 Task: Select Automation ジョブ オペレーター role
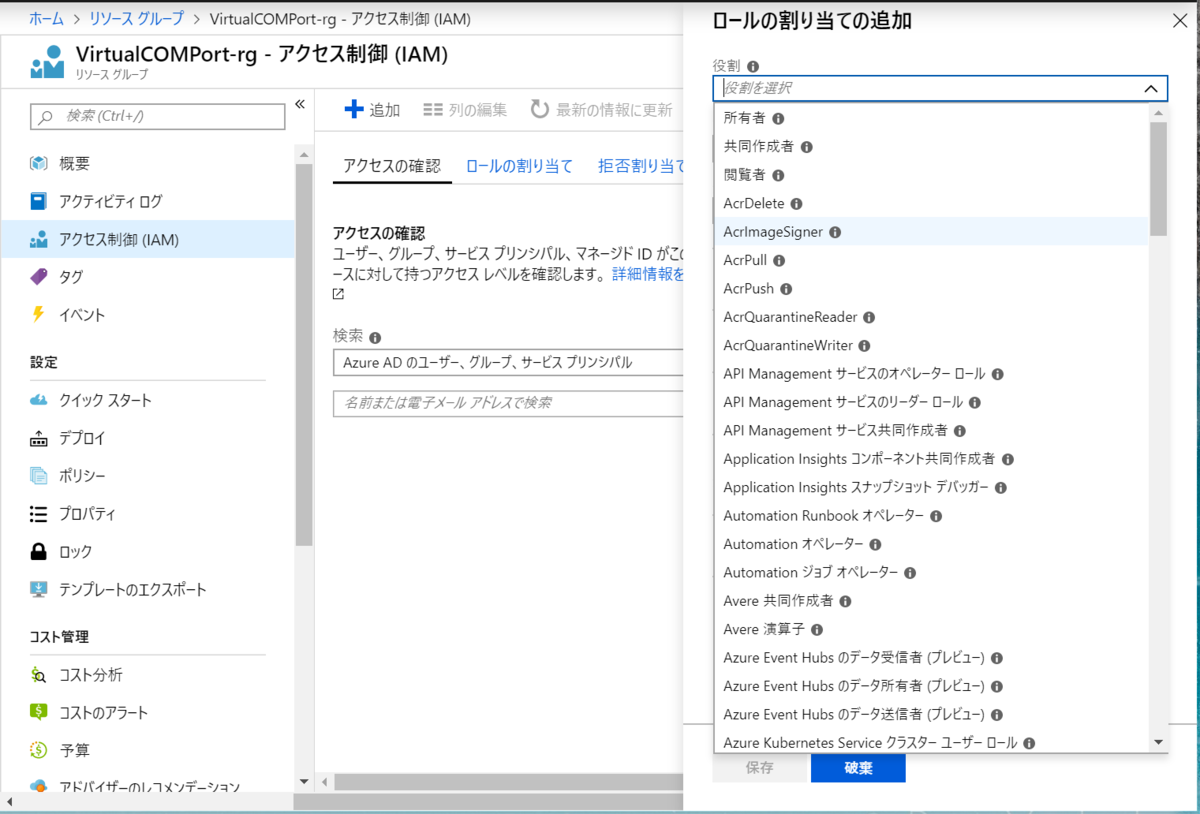coord(931,573)
